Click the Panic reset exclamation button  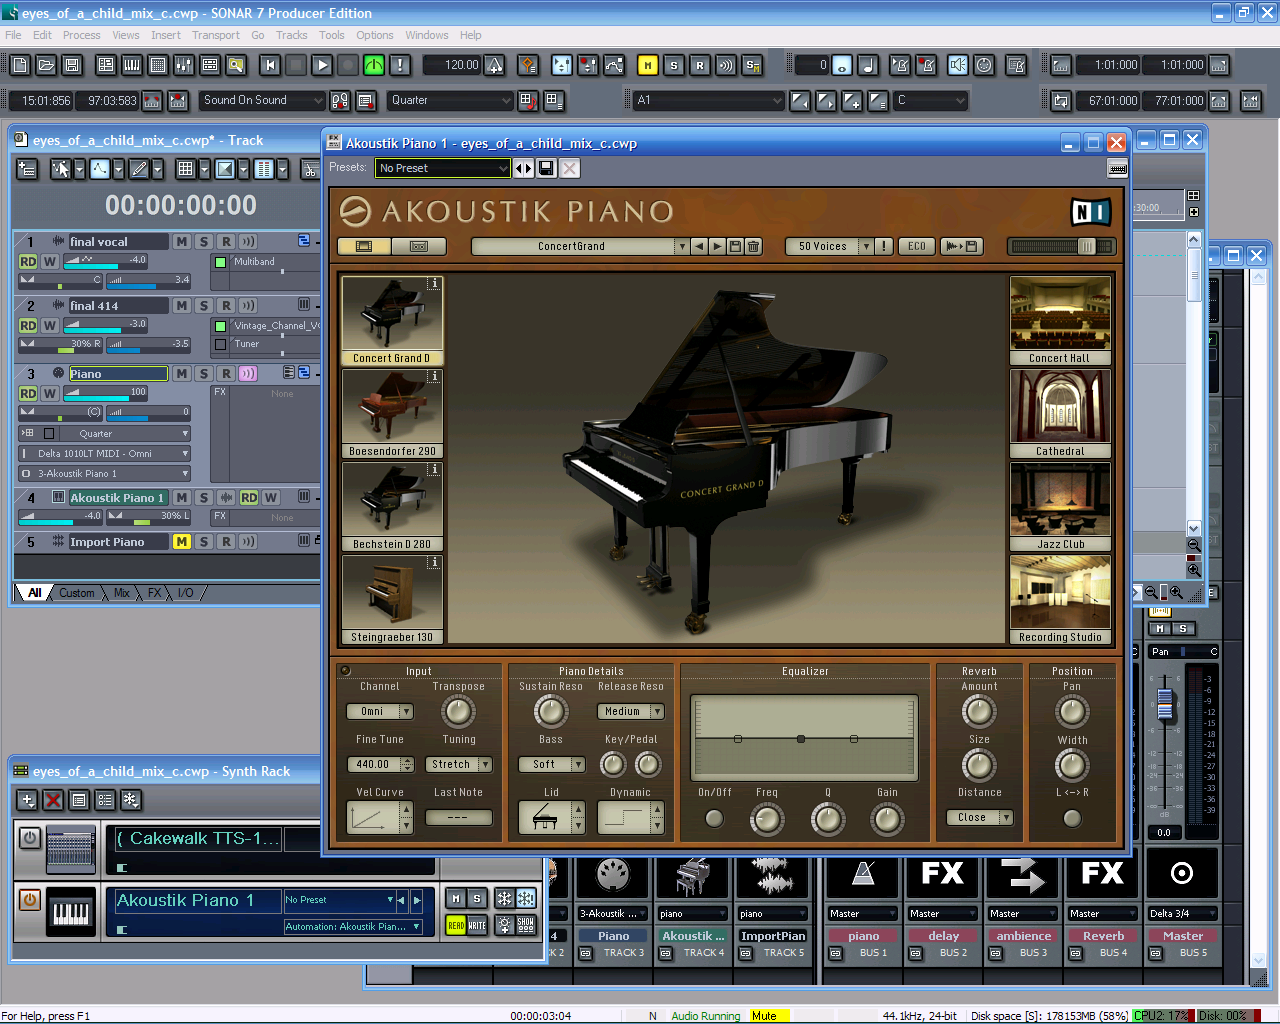point(400,65)
